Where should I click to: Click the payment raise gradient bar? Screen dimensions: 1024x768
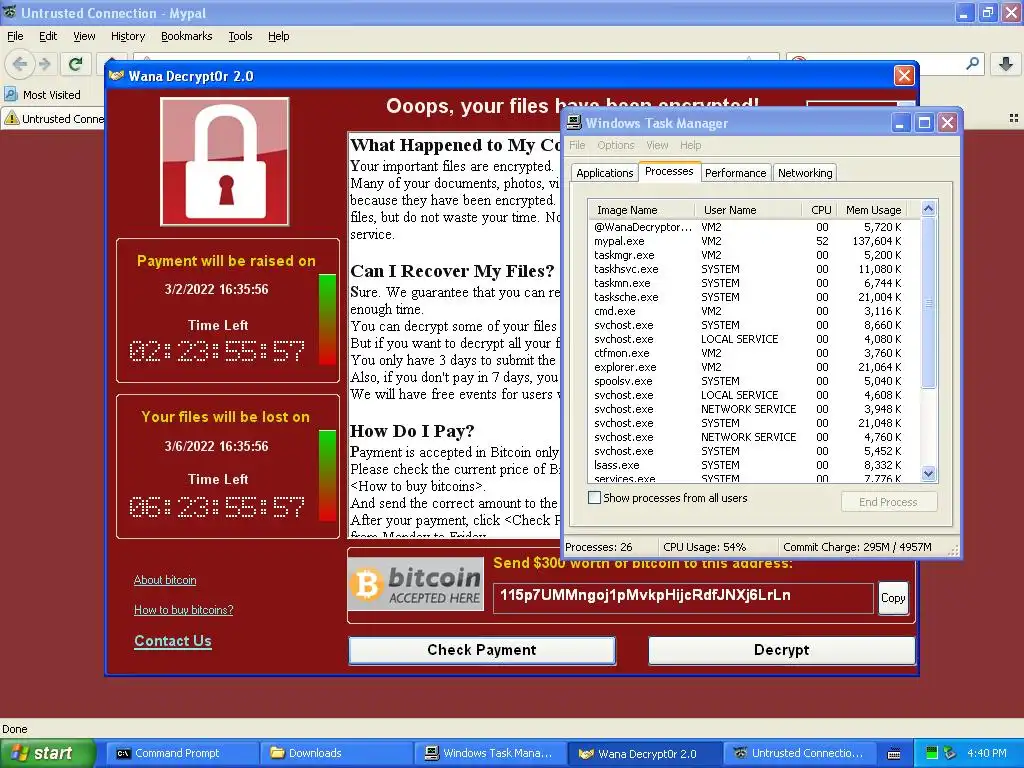pos(327,319)
